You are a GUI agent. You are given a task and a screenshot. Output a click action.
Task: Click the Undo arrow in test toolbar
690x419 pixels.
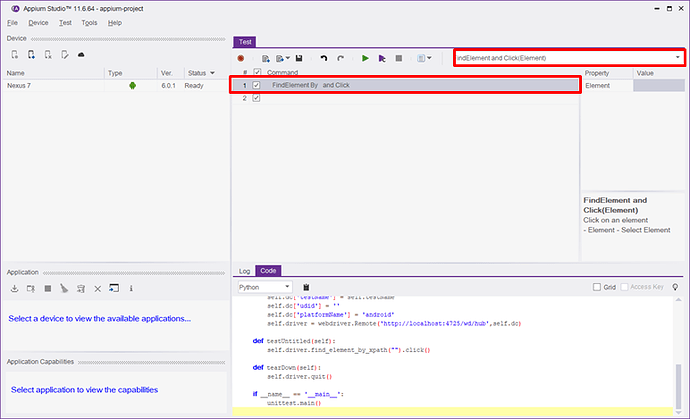[323, 58]
